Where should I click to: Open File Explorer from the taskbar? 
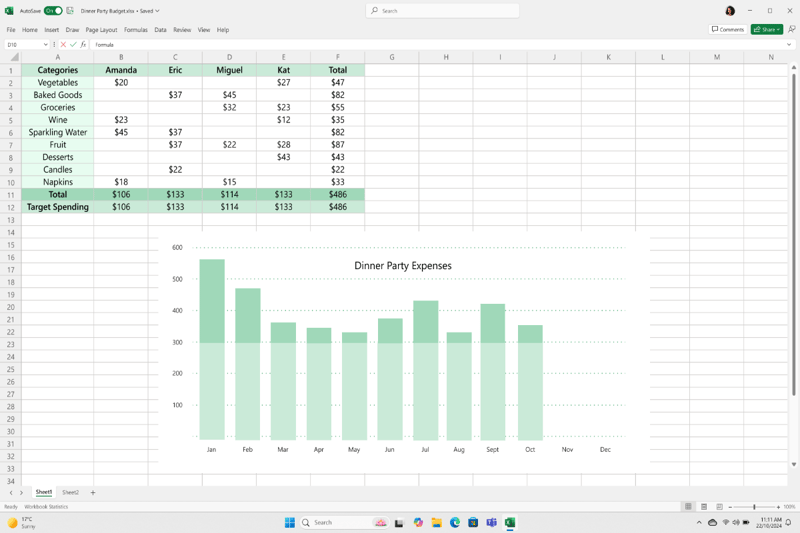pos(436,522)
